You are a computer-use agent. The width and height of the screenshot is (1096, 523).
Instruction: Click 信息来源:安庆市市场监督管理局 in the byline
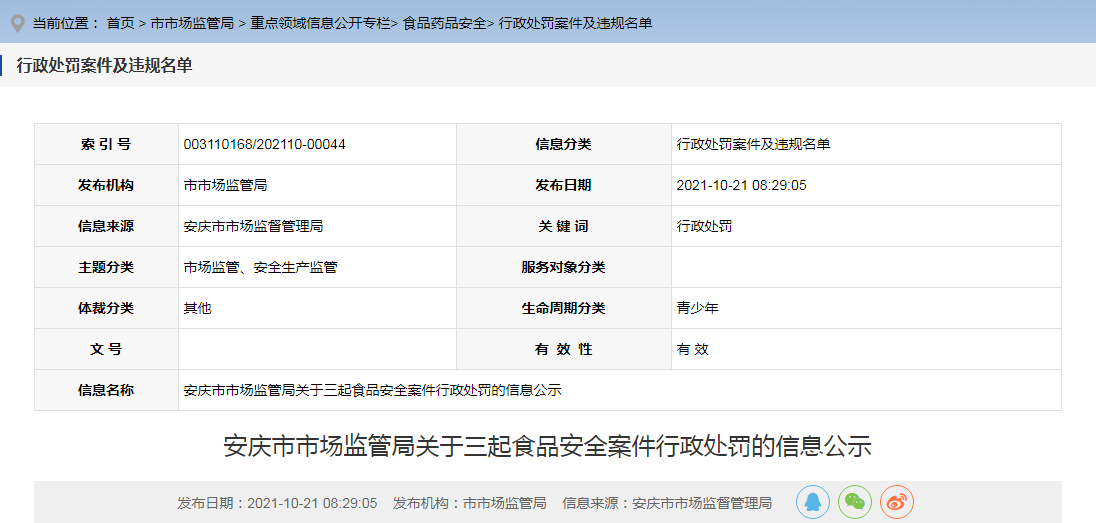(667, 503)
